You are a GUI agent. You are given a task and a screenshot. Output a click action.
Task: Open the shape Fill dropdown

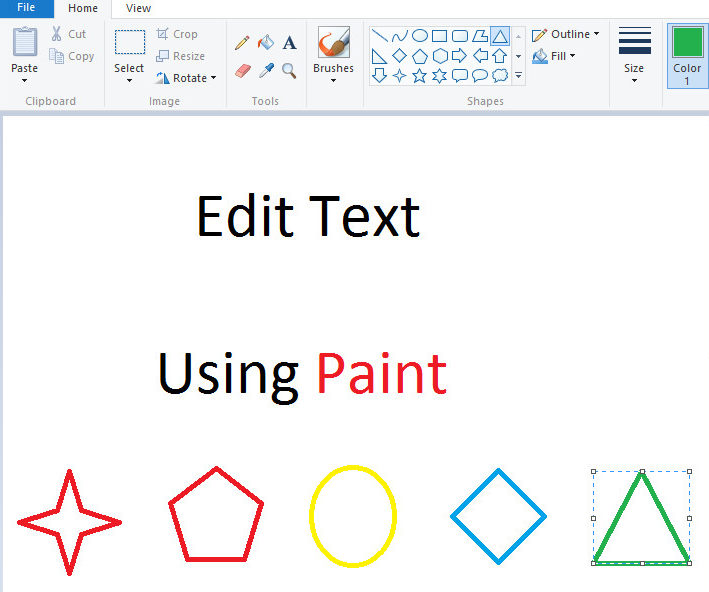(555, 56)
